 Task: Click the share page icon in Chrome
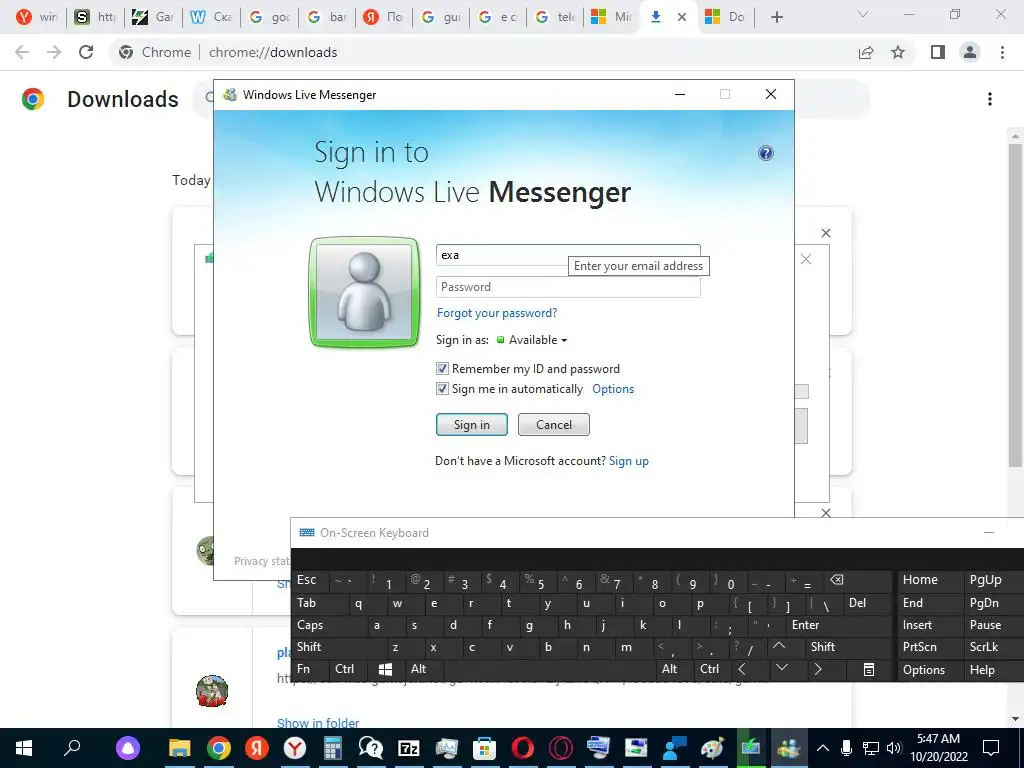(866, 52)
